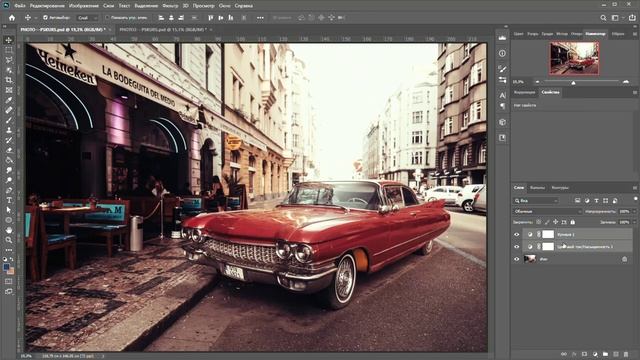The image size is (640, 360).
Task: Select the Eyedropper tool
Action: (x=9, y=100)
